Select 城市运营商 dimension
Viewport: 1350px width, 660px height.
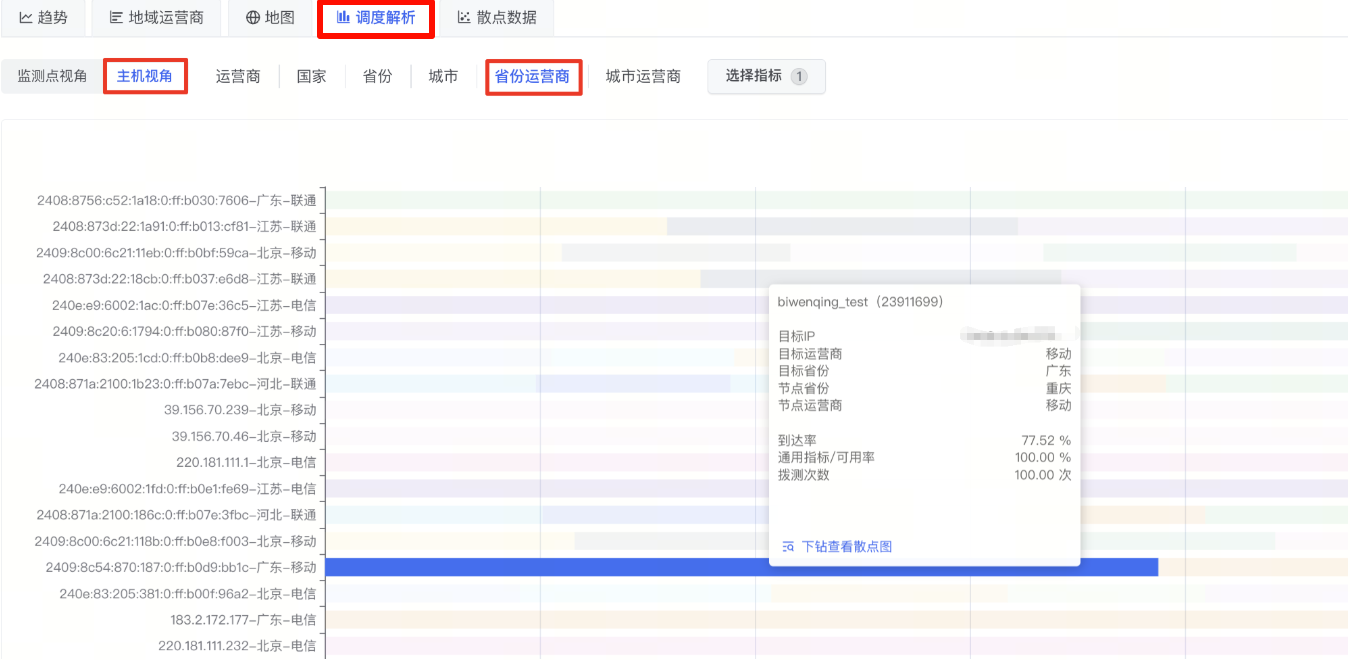643,76
